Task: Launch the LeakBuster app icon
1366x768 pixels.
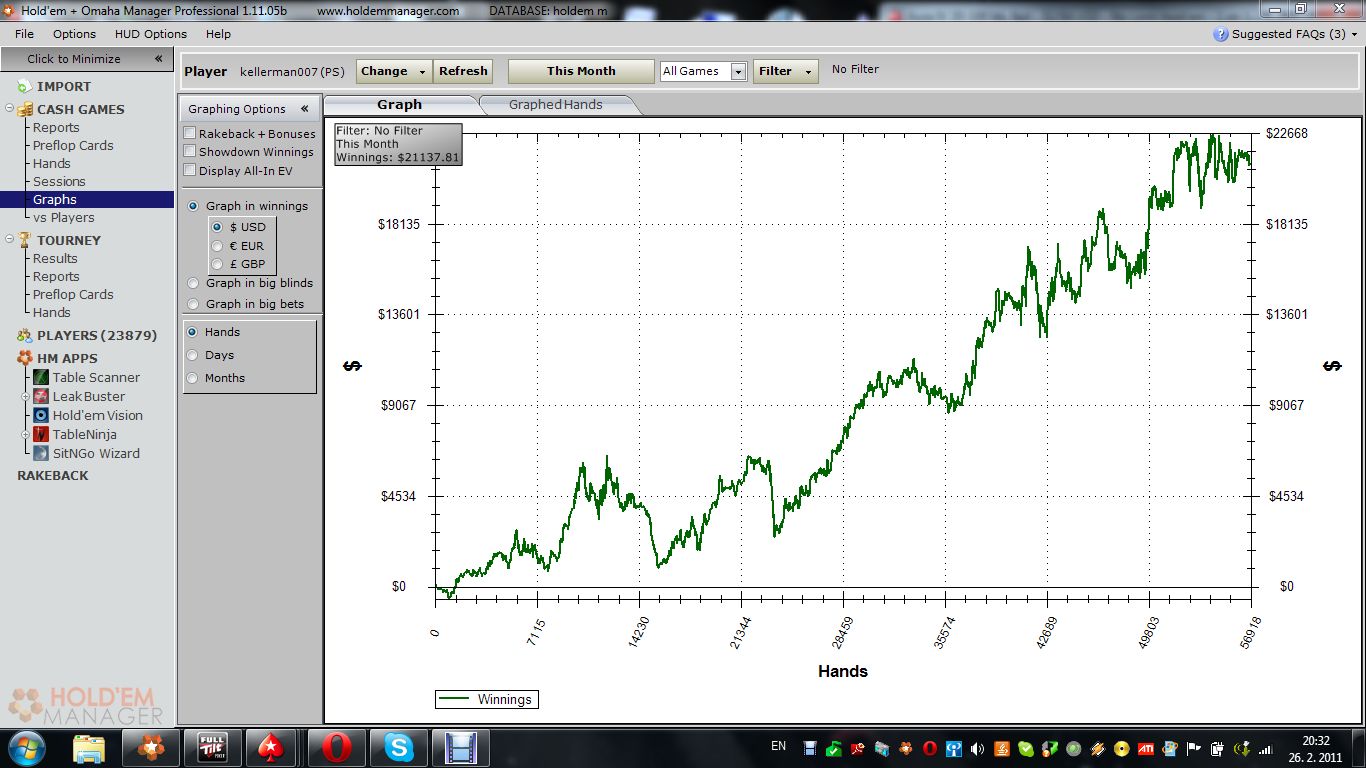Action: point(41,396)
